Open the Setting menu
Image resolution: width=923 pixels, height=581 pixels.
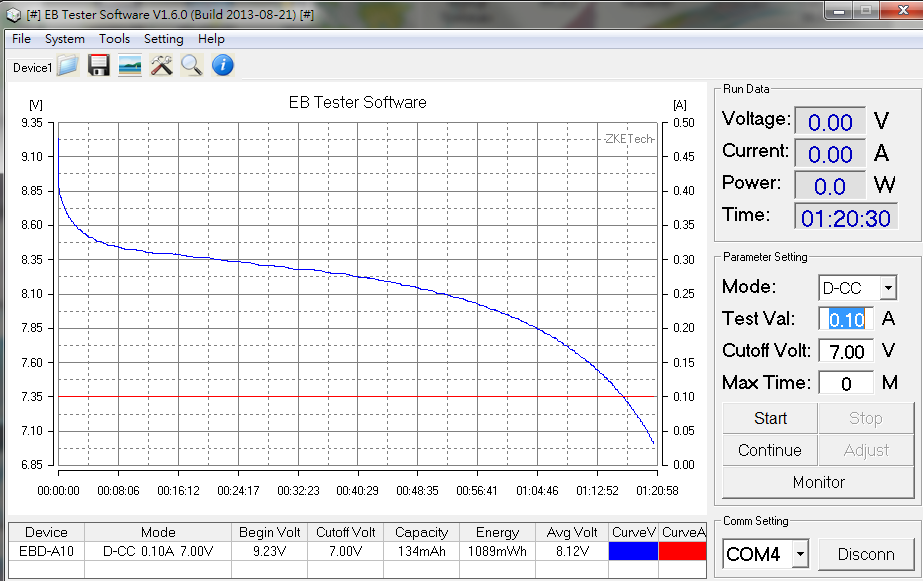163,39
